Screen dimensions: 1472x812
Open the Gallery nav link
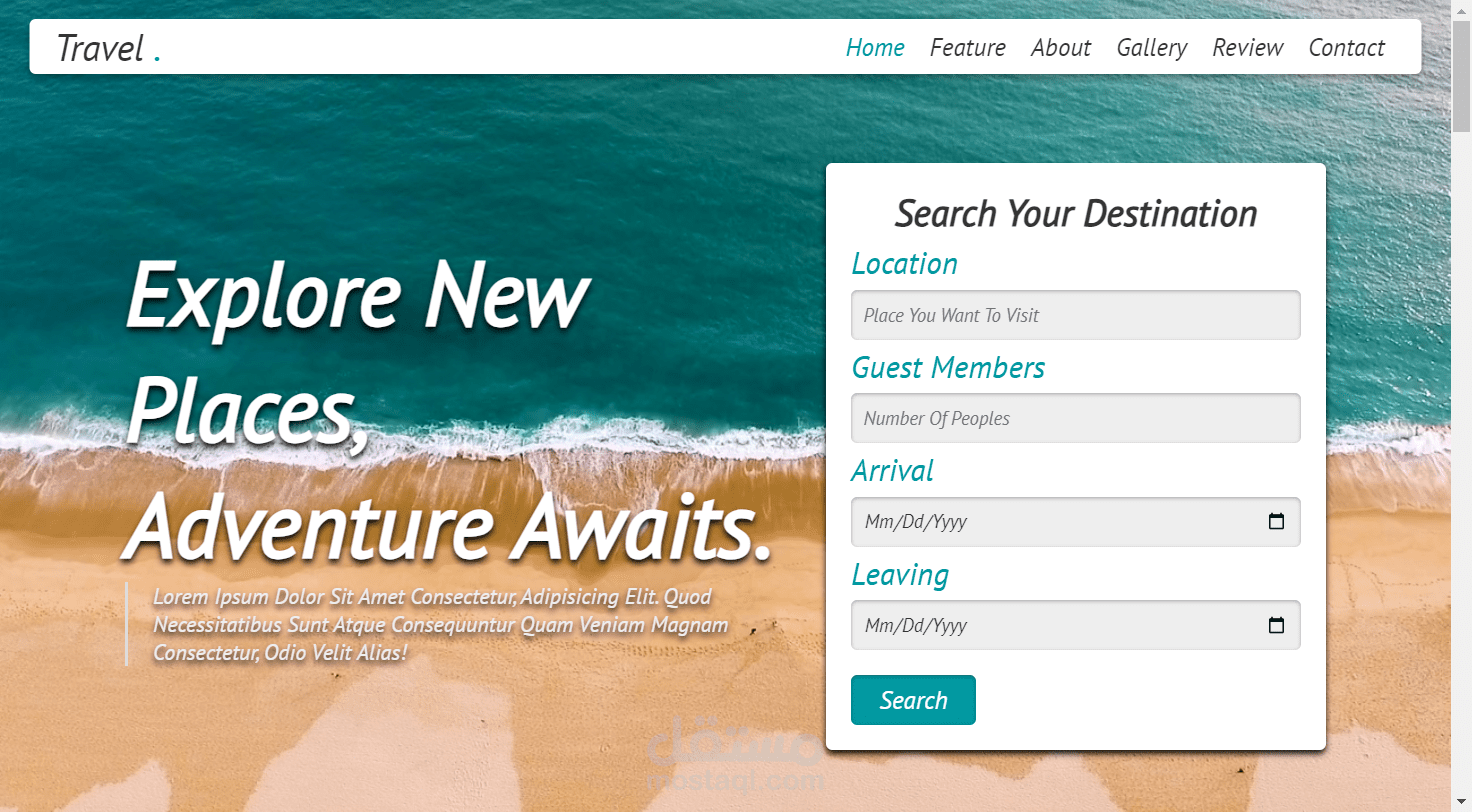tap(1152, 48)
